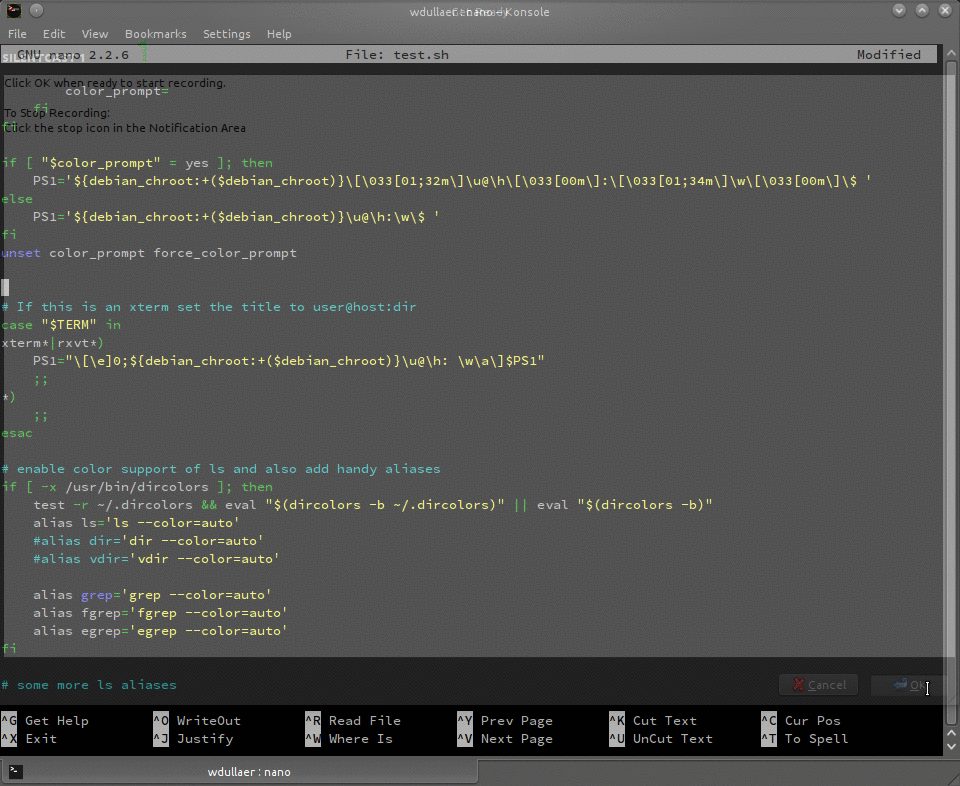Screen dimensions: 960x786
Task: Maximize the Konsole window
Action: pos(922,10)
